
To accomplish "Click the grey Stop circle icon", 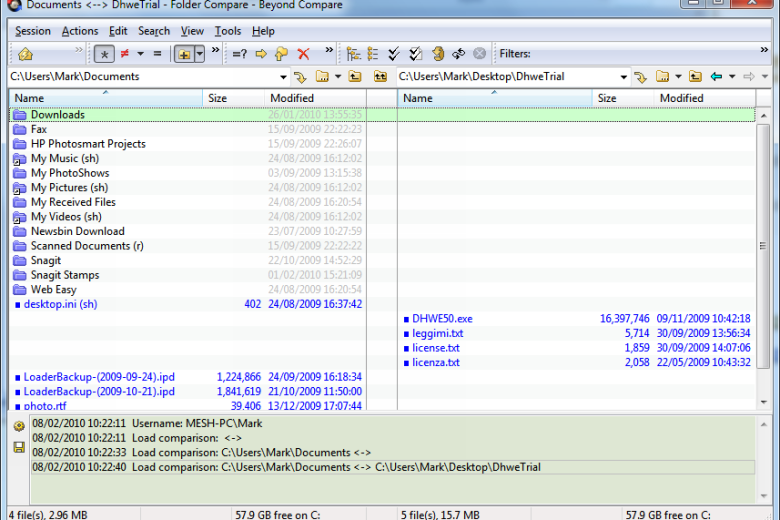I will pos(480,54).
